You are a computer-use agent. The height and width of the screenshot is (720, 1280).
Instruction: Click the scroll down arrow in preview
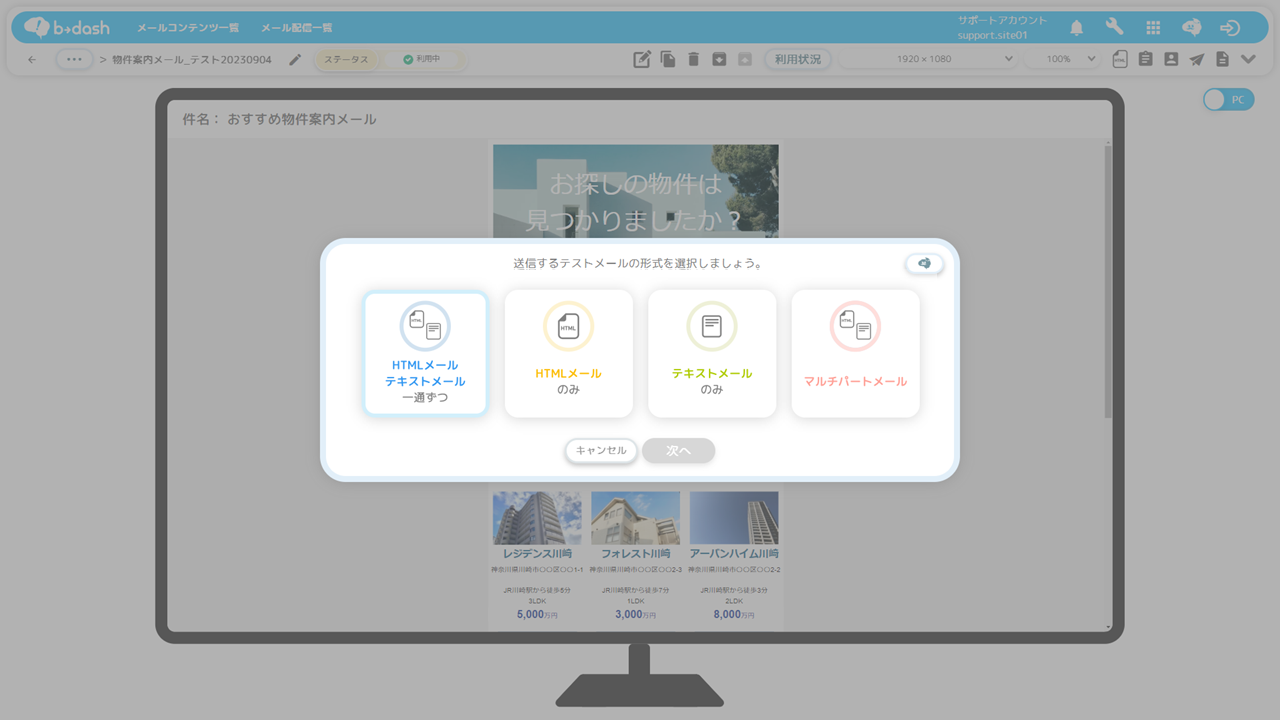tap(1107, 627)
